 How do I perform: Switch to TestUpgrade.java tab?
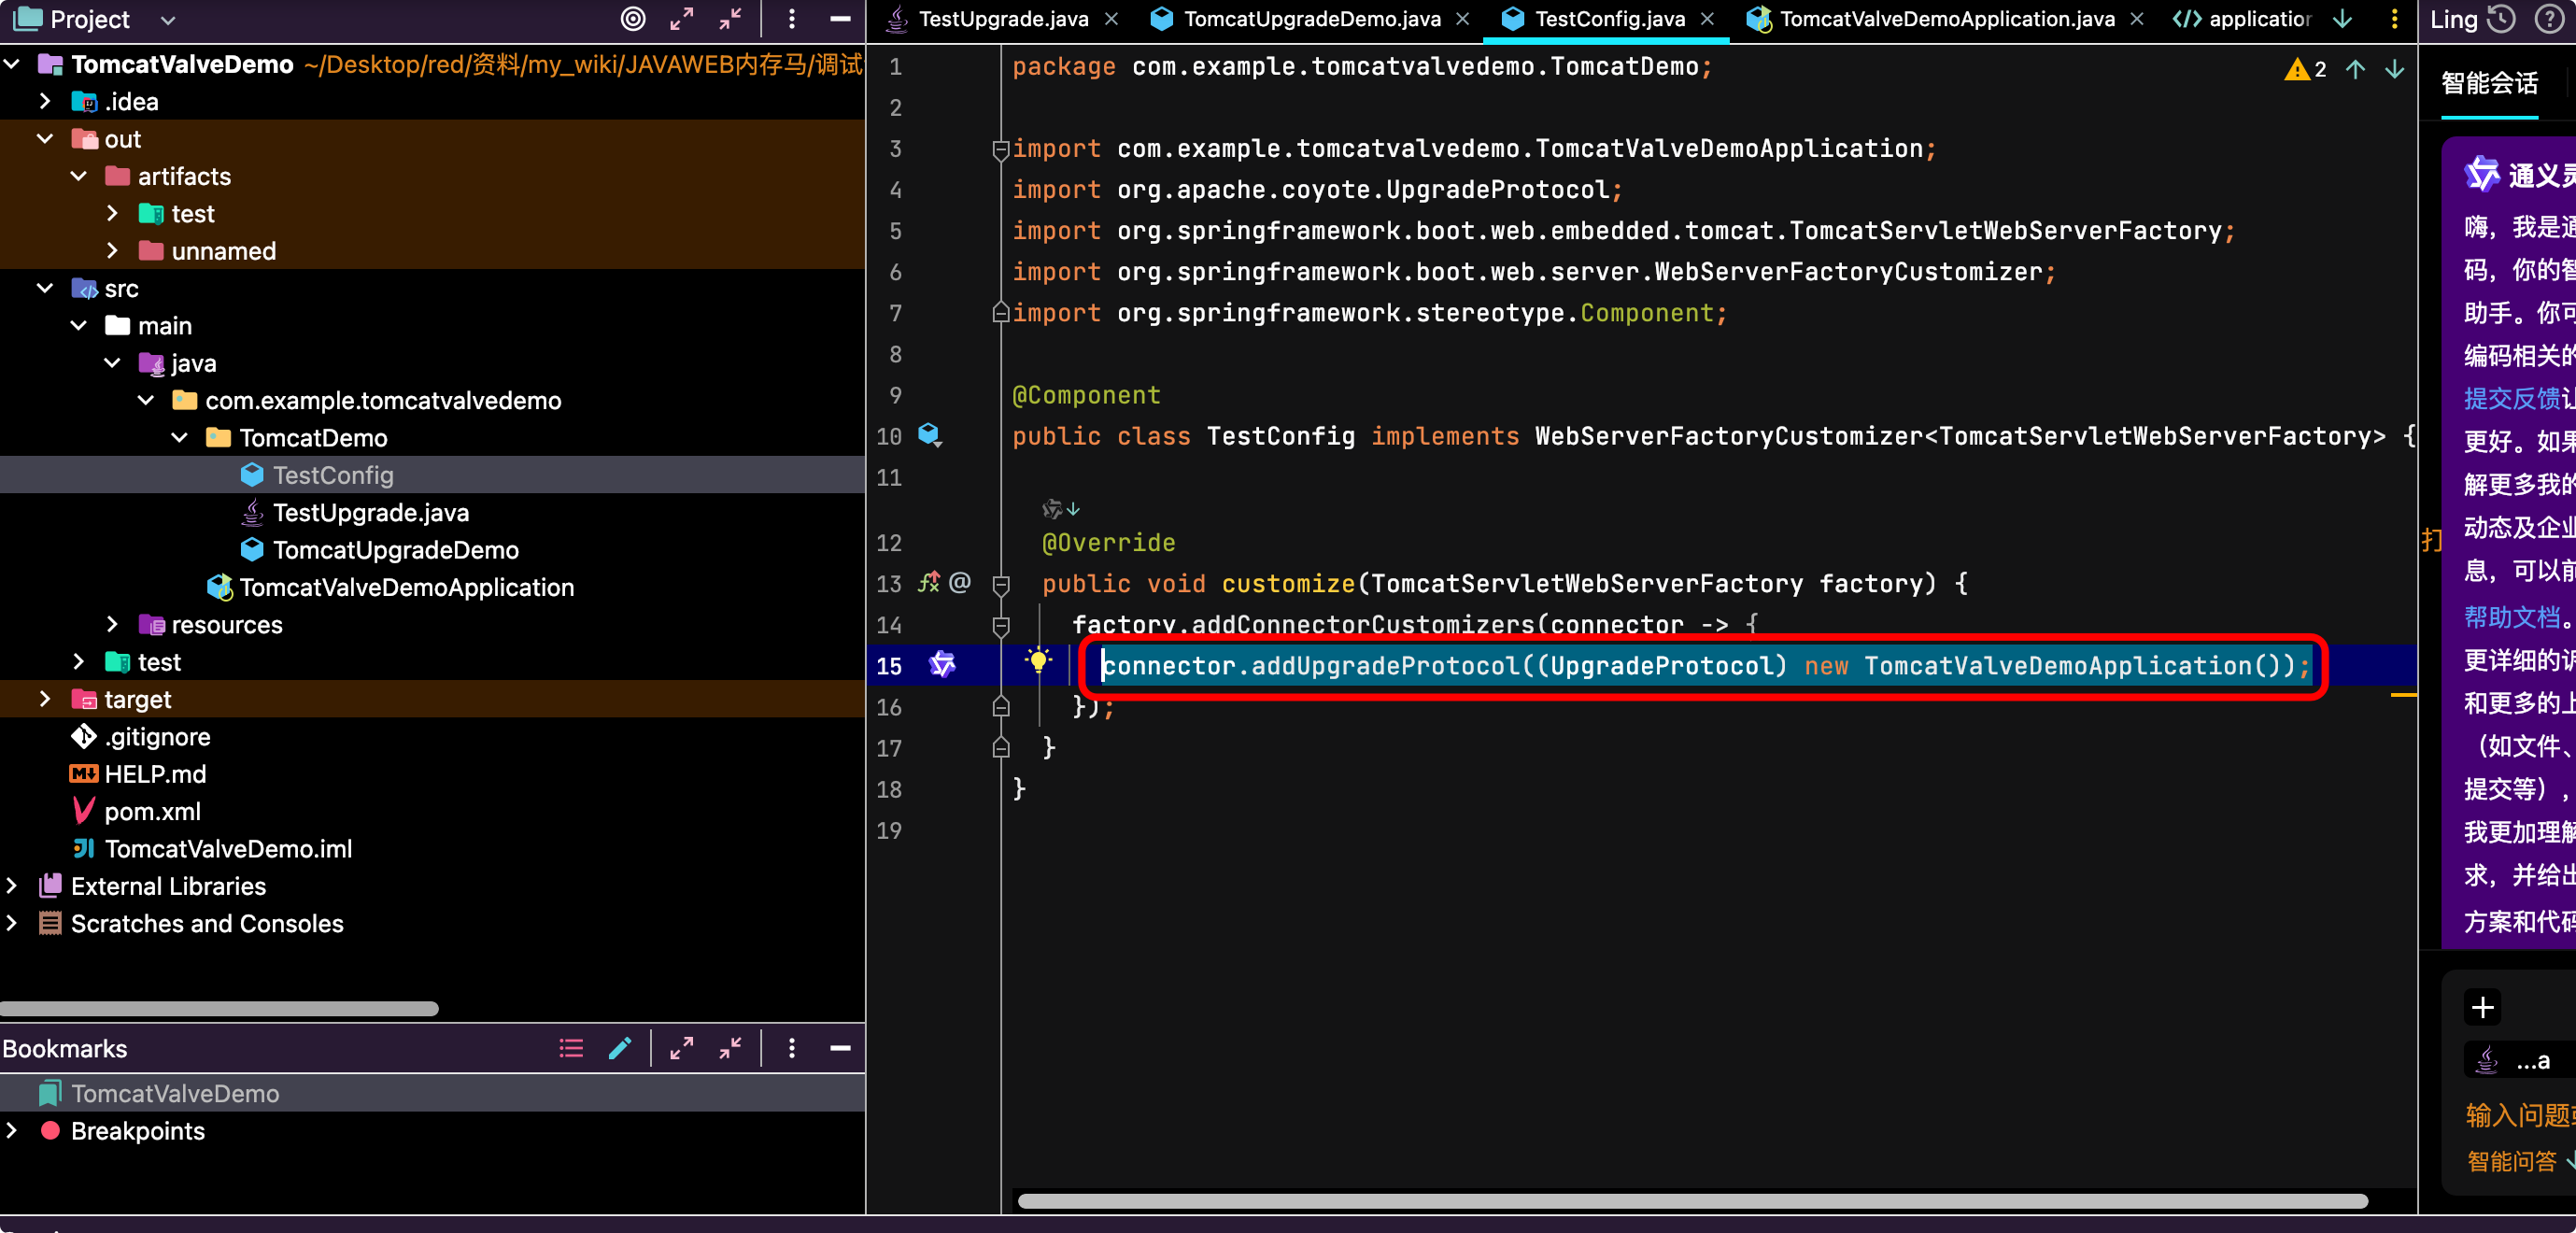click(1003, 19)
